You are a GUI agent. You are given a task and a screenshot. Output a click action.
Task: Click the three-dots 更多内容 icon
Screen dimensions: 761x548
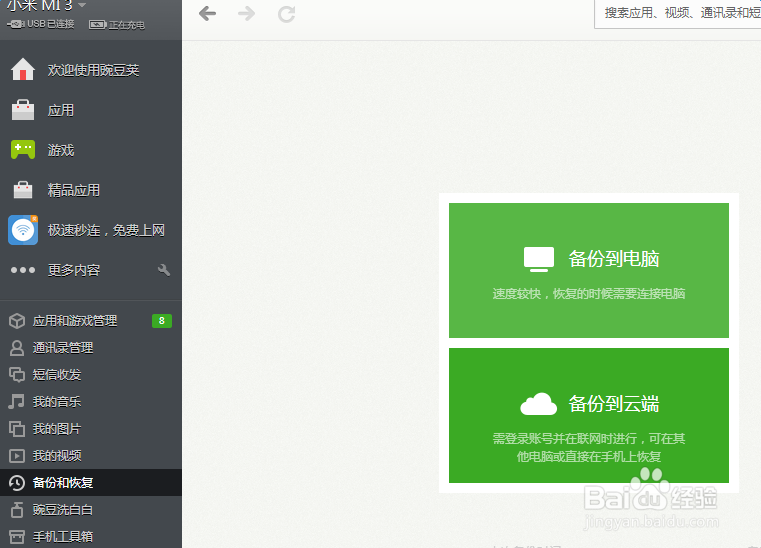click(x=23, y=270)
